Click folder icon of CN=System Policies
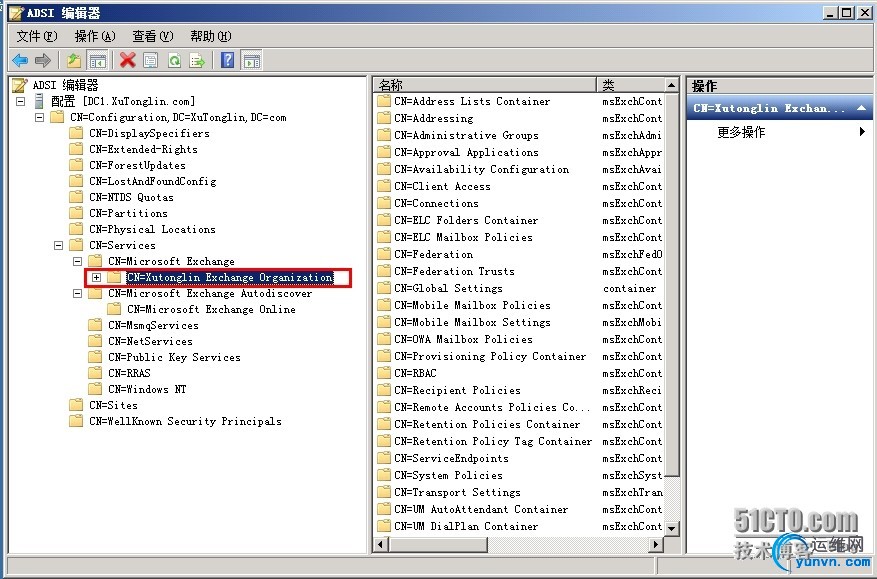Image resolution: width=877 pixels, height=579 pixels. (384, 476)
